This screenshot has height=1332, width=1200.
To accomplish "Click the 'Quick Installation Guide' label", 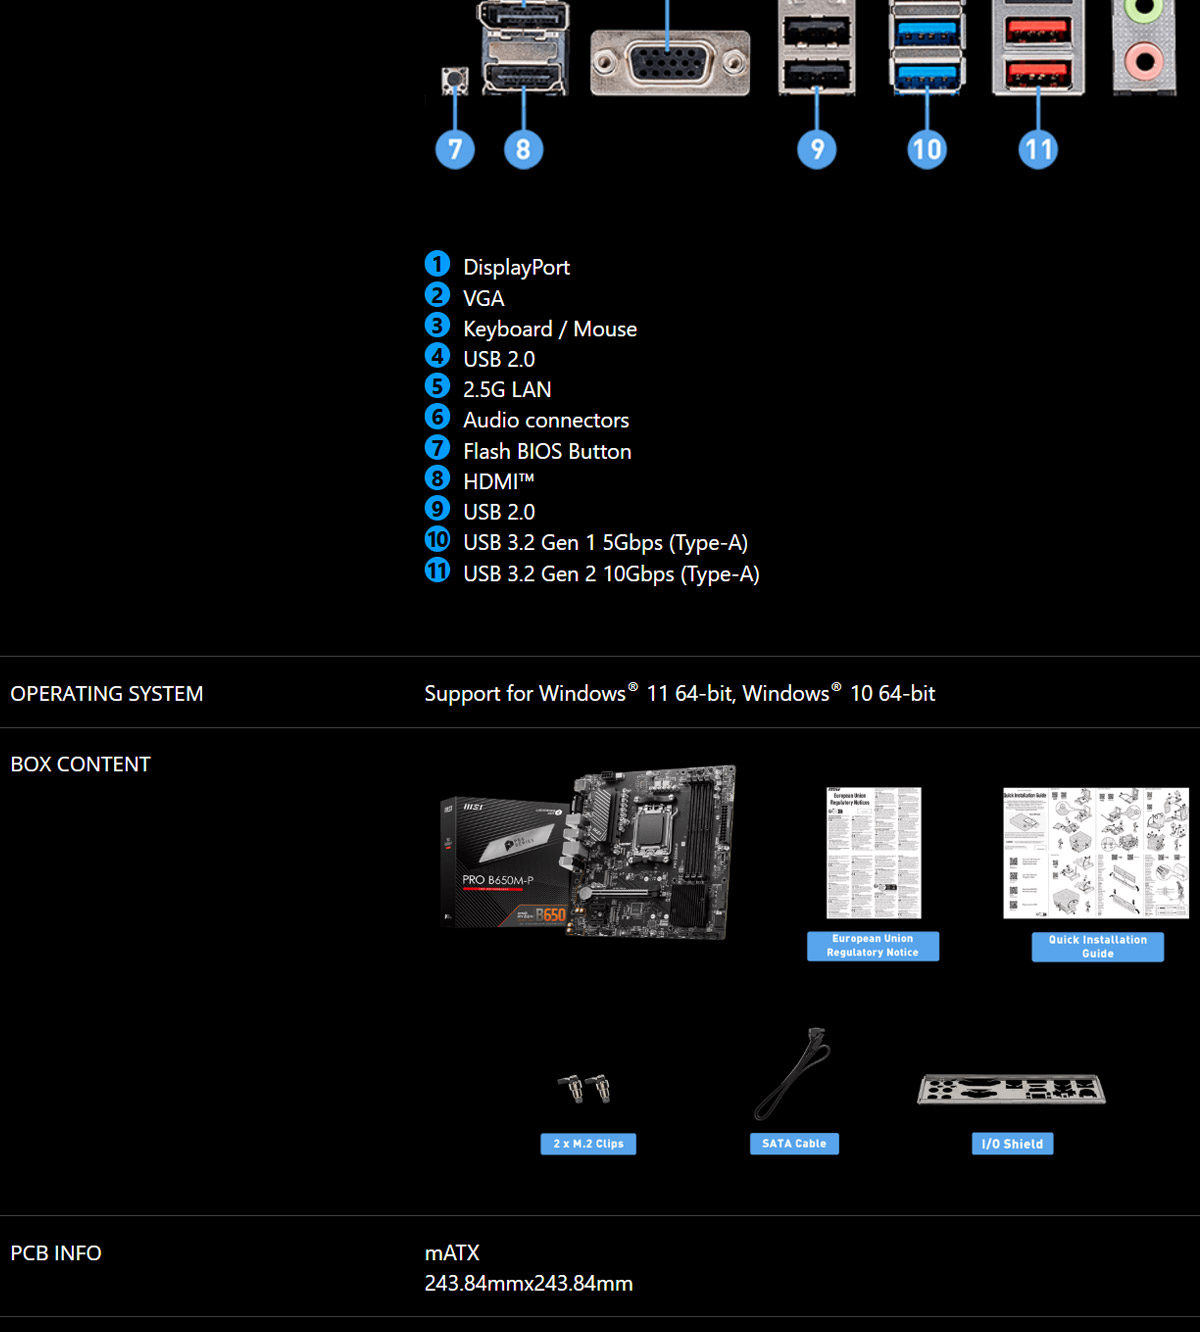I will [1098, 947].
